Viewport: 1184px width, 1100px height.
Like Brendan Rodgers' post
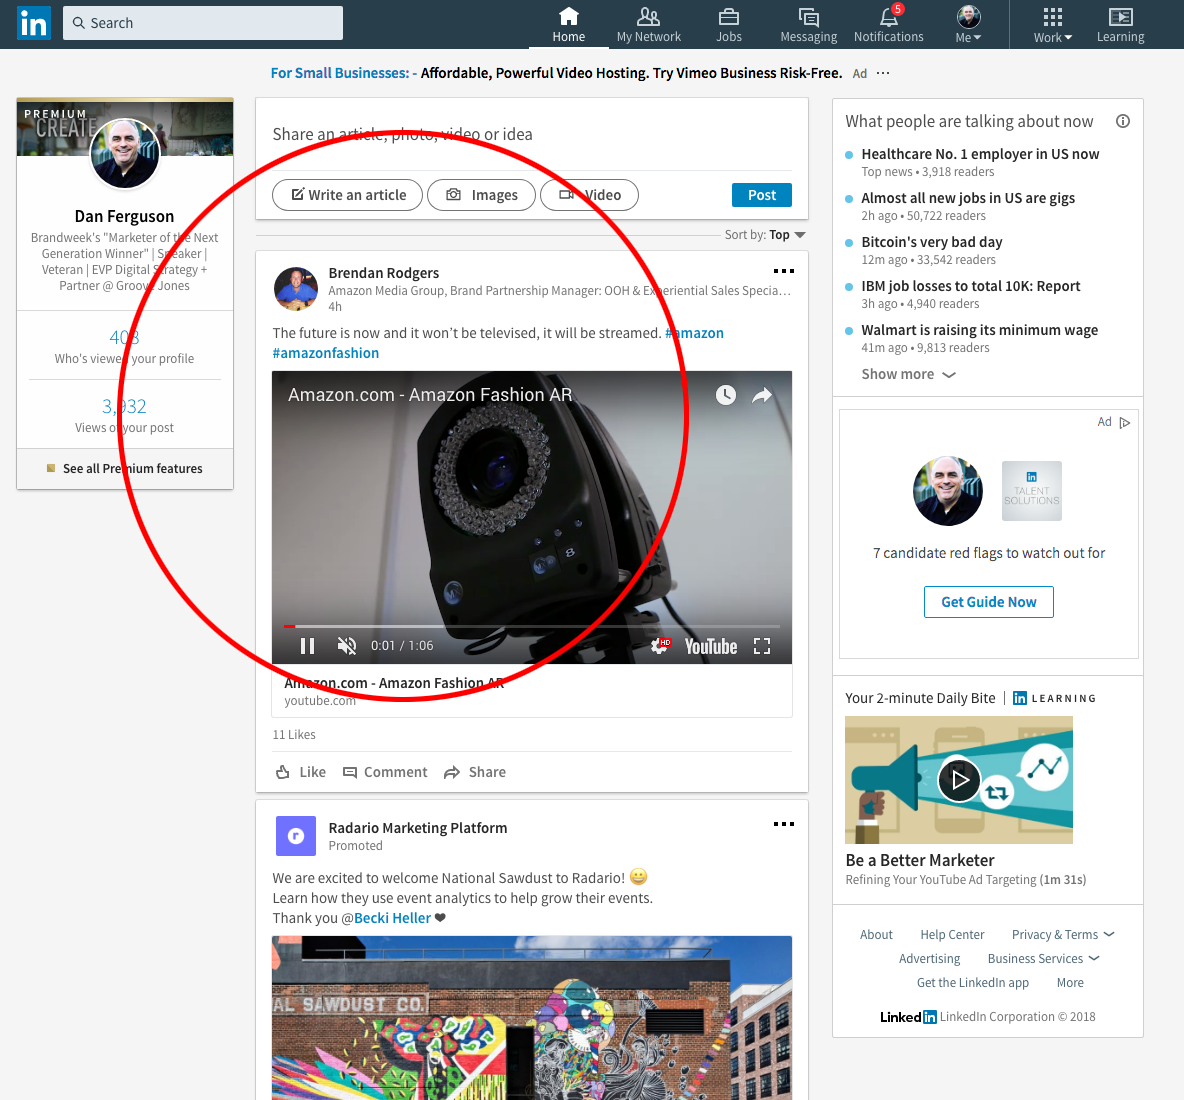pyautogui.click(x=301, y=772)
